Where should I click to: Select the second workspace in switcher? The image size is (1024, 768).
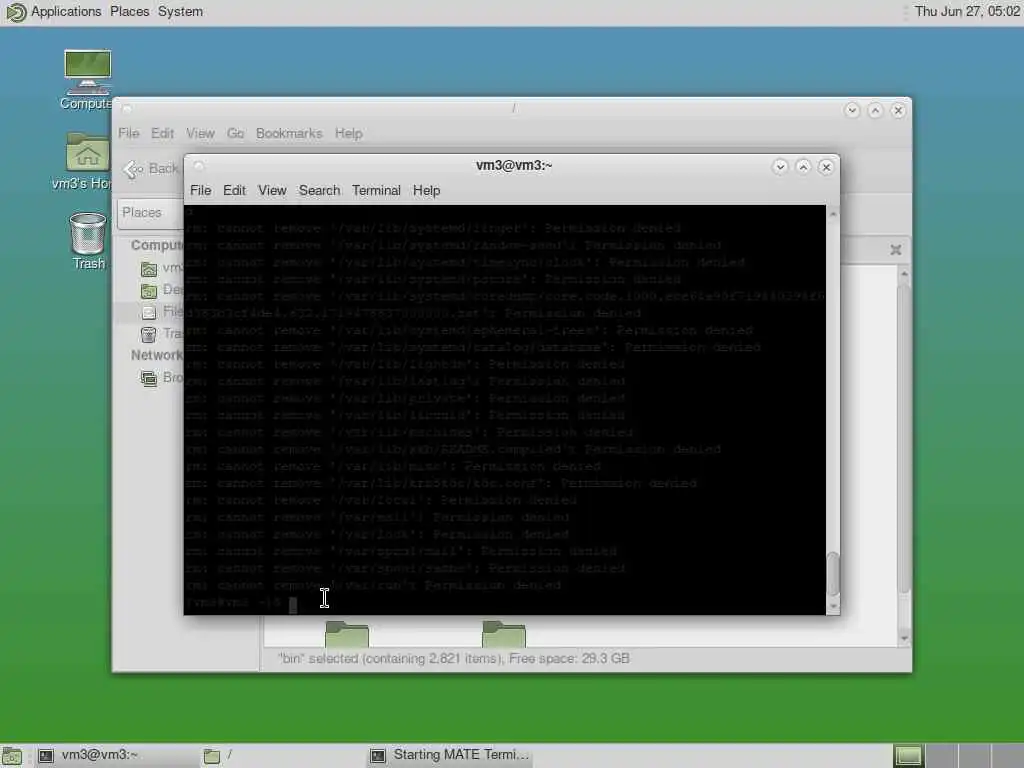pos(941,756)
